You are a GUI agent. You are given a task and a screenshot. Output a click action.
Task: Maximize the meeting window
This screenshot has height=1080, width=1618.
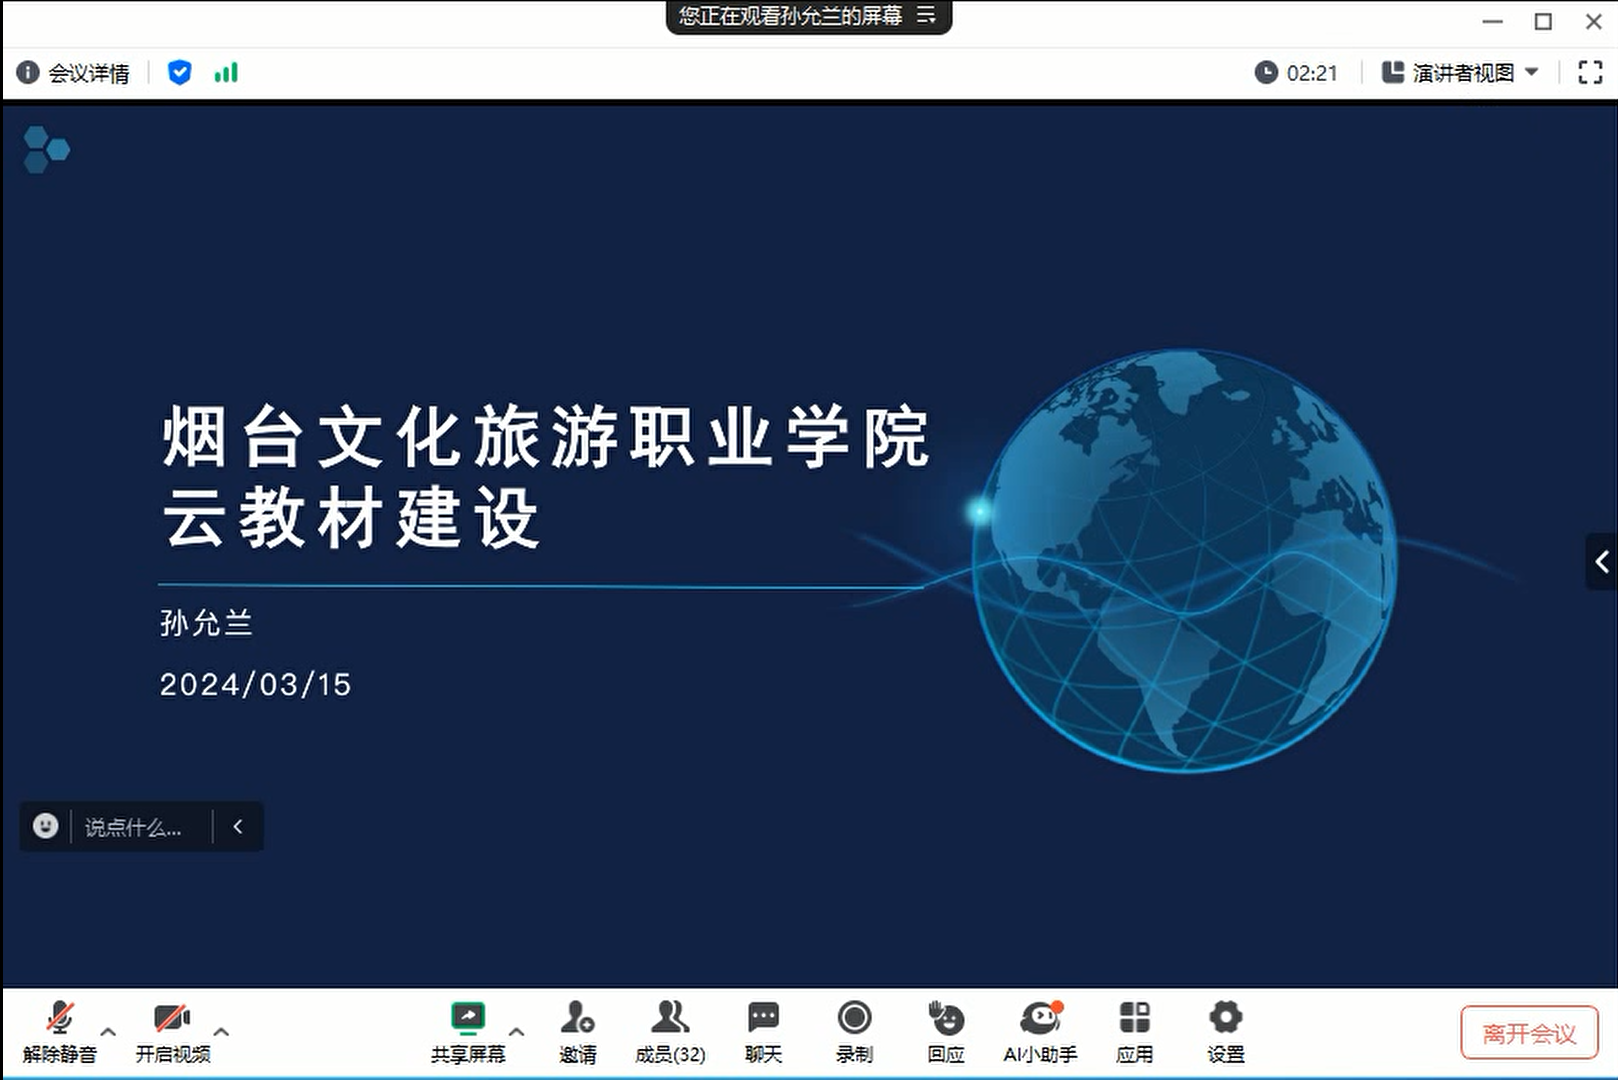click(x=1543, y=21)
